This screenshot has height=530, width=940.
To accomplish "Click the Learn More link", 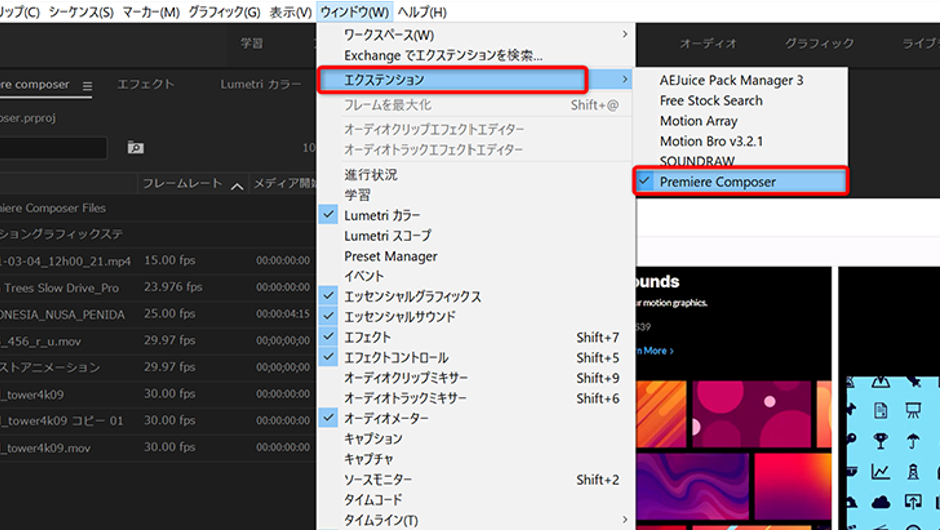I will pyautogui.click(x=655, y=351).
